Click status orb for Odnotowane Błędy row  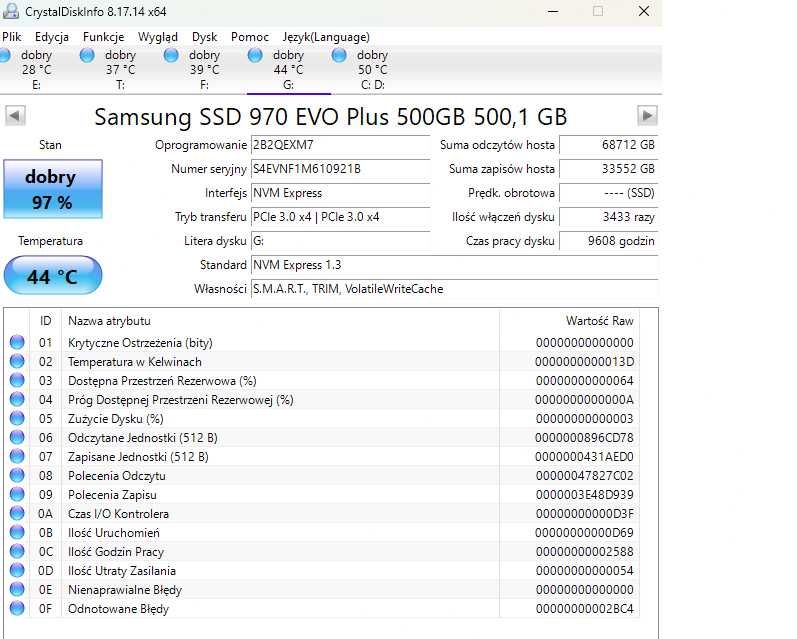[x=17, y=608]
